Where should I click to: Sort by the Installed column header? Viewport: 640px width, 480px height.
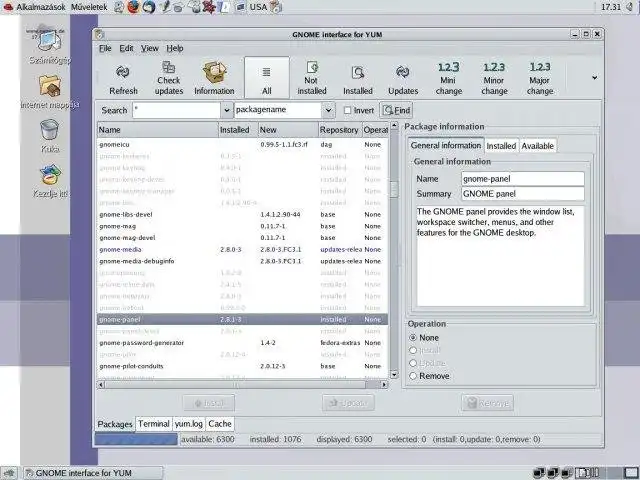pos(238,130)
